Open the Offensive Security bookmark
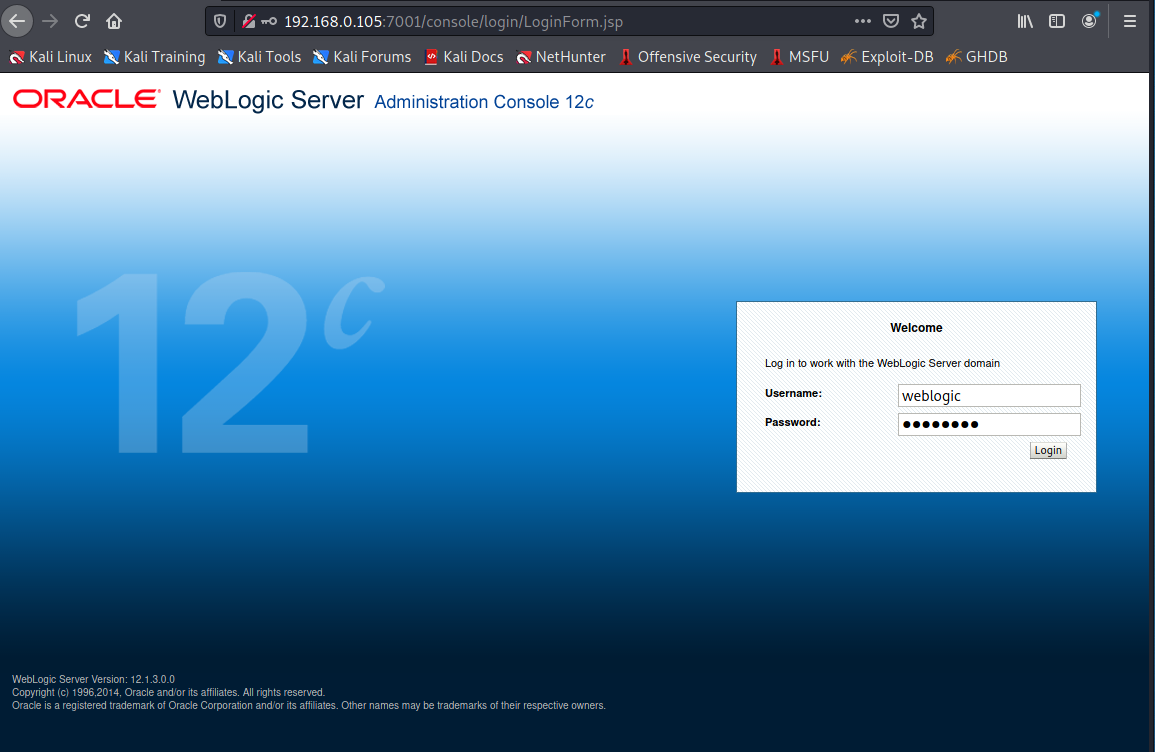 688,57
